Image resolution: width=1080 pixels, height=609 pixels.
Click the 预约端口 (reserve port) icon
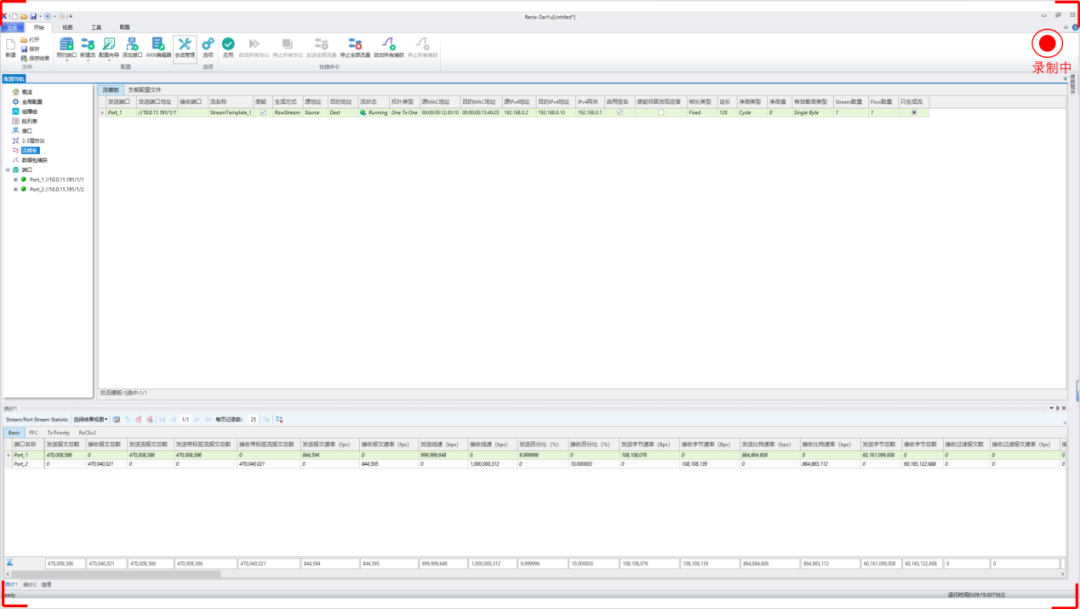(x=64, y=45)
